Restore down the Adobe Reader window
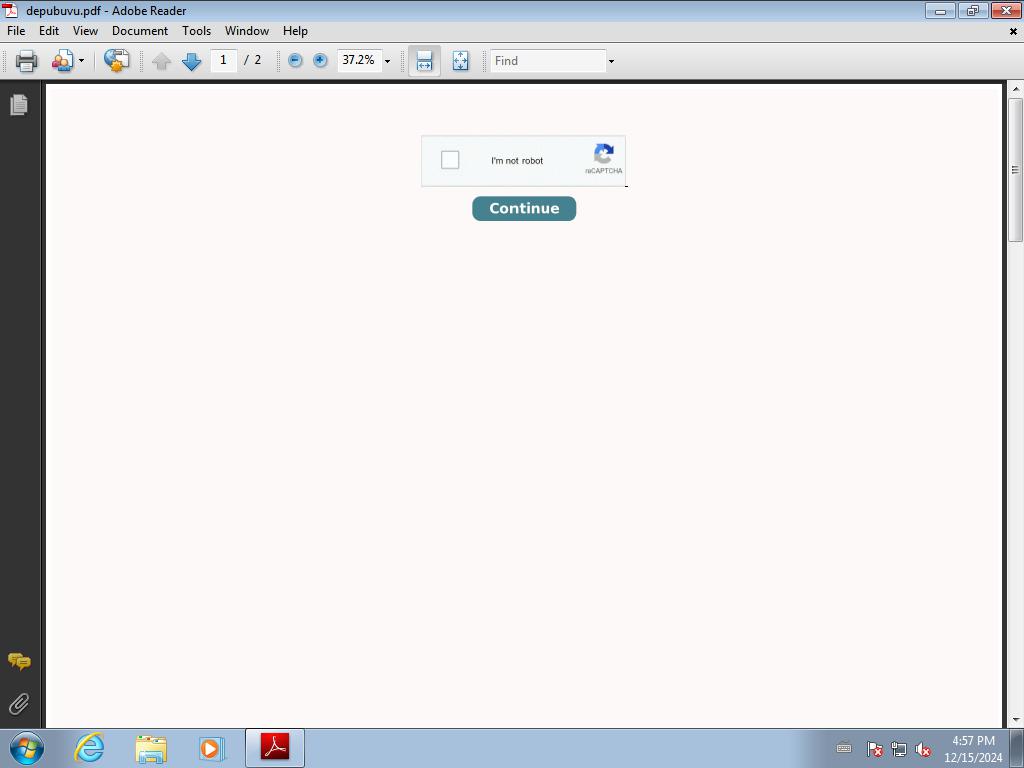Viewport: 1024px width, 768px height. click(973, 10)
